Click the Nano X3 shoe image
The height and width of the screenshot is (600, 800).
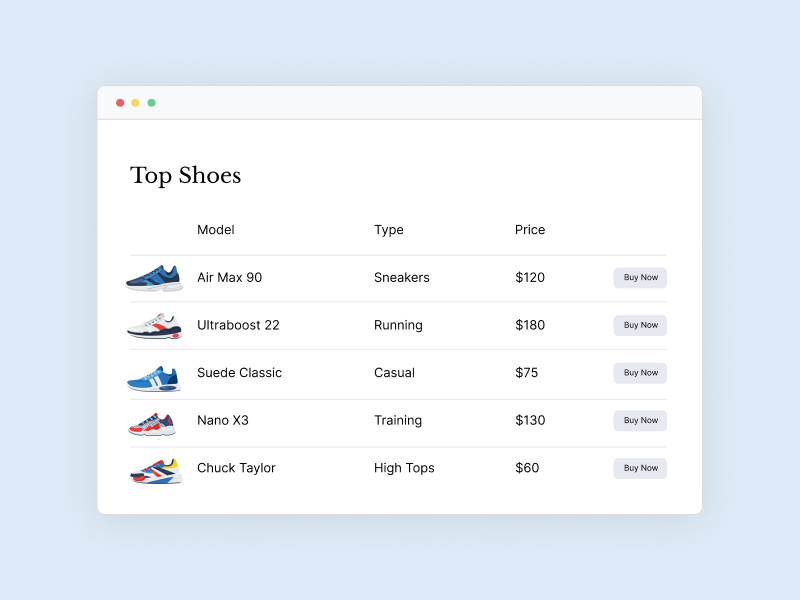click(x=153, y=423)
